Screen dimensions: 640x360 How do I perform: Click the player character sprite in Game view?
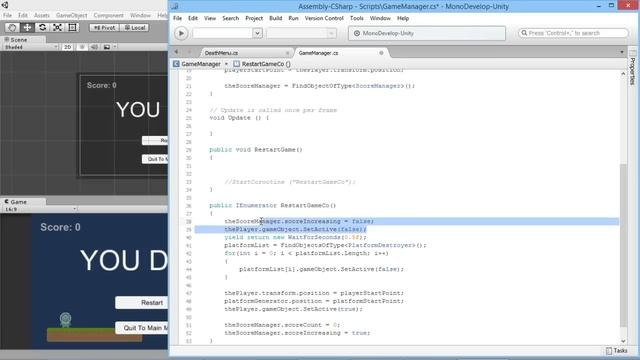tap(65, 320)
